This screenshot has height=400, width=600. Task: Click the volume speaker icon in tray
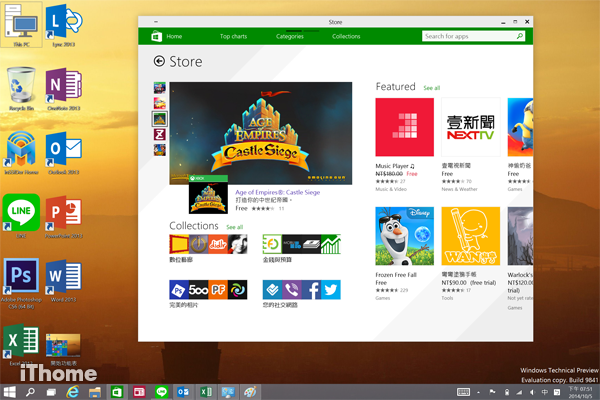[x=532, y=392]
